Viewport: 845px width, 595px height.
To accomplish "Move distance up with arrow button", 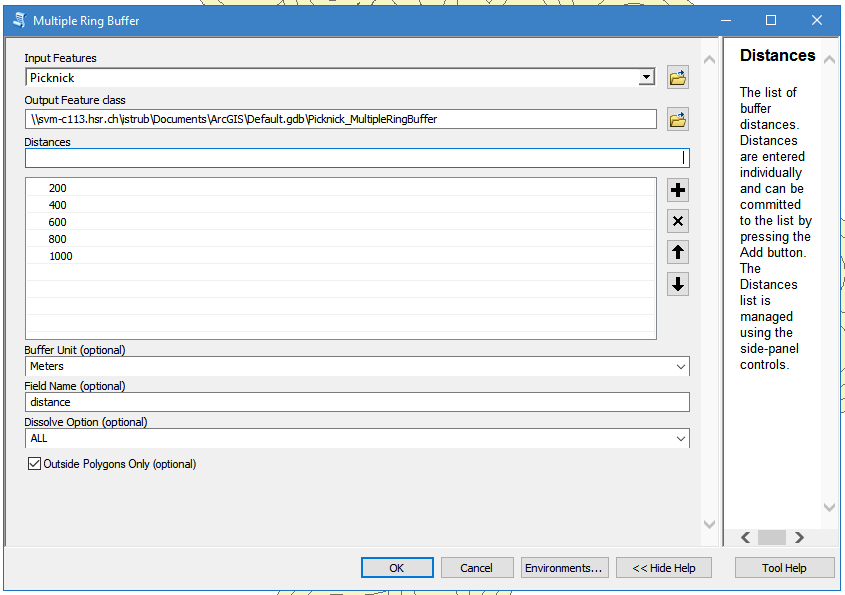I will [x=678, y=253].
